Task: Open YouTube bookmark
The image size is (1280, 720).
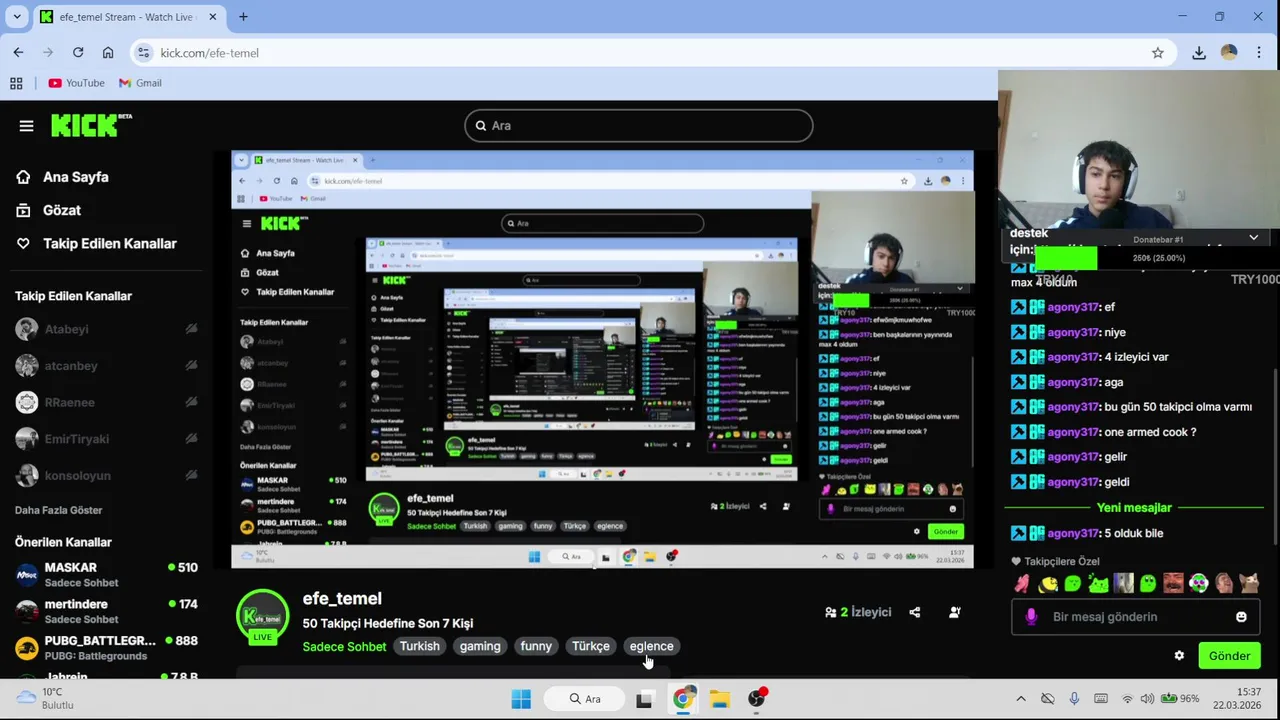Action: pos(76,83)
